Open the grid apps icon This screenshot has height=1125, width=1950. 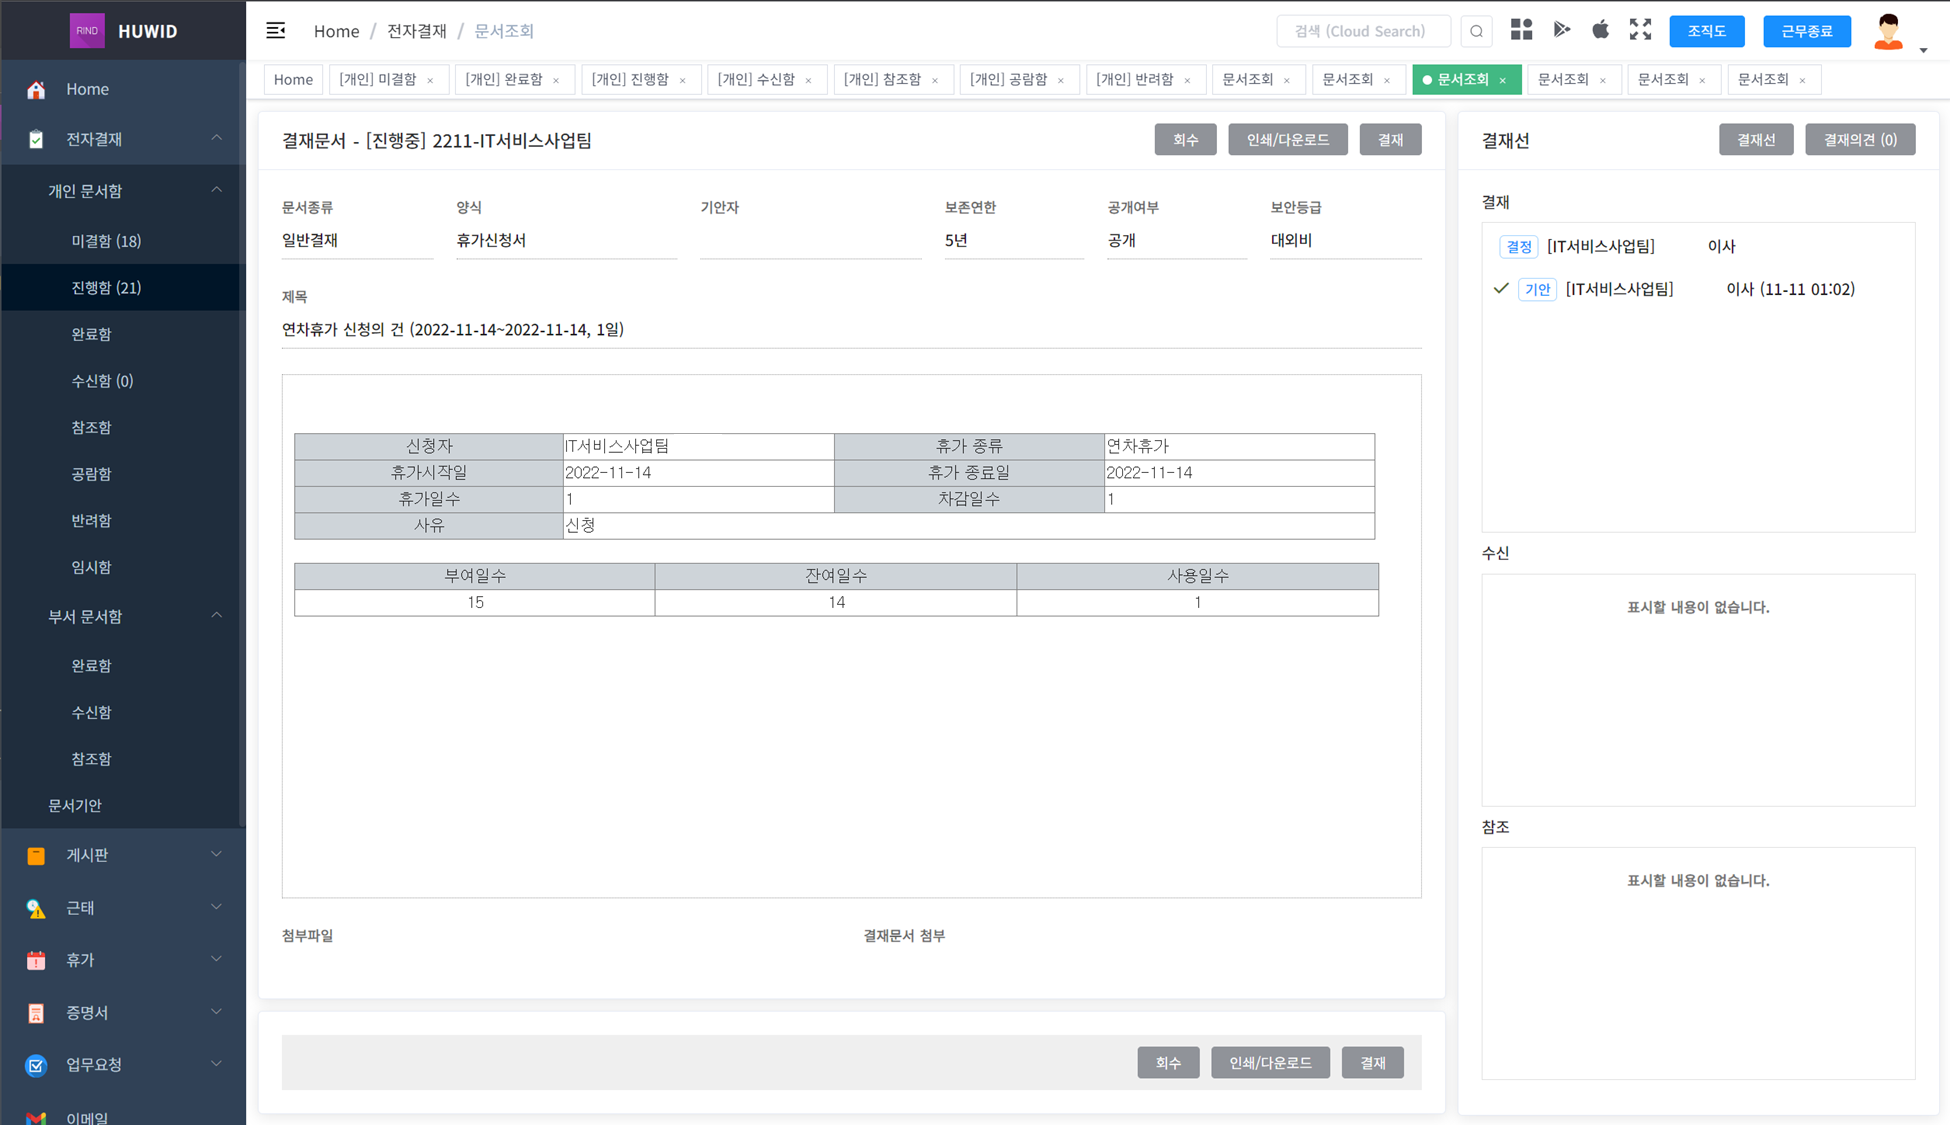[x=1521, y=30]
